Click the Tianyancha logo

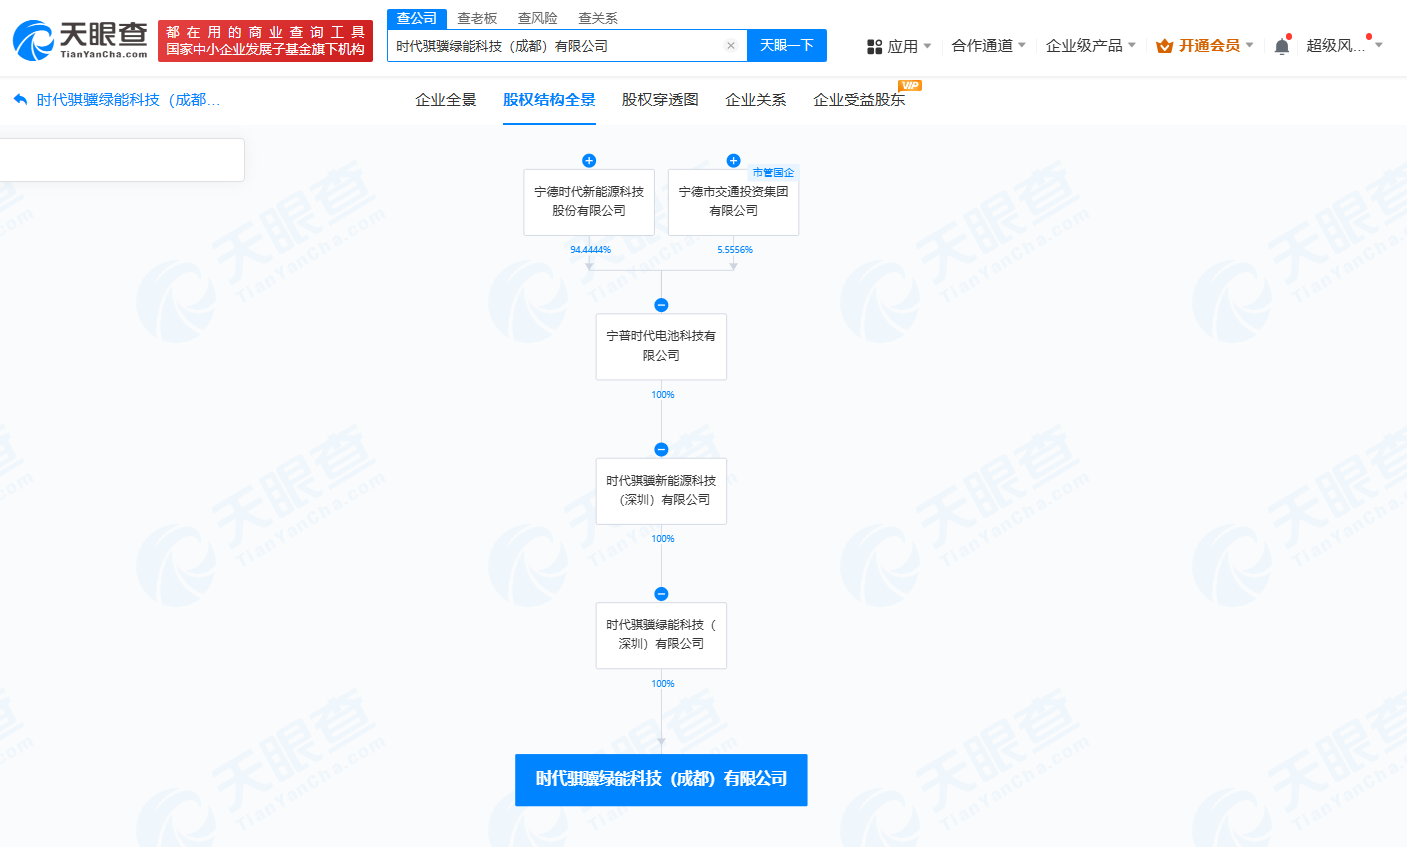pos(80,40)
